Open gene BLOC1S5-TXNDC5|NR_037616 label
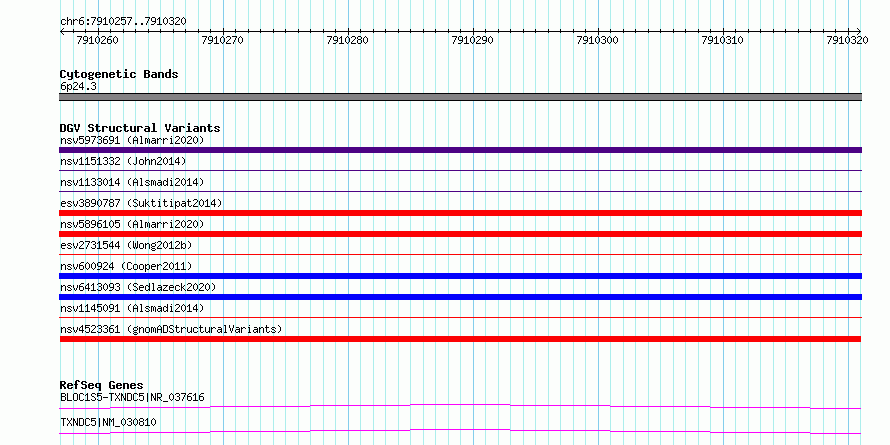Viewport: 890px width, 445px height. tap(132, 397)
